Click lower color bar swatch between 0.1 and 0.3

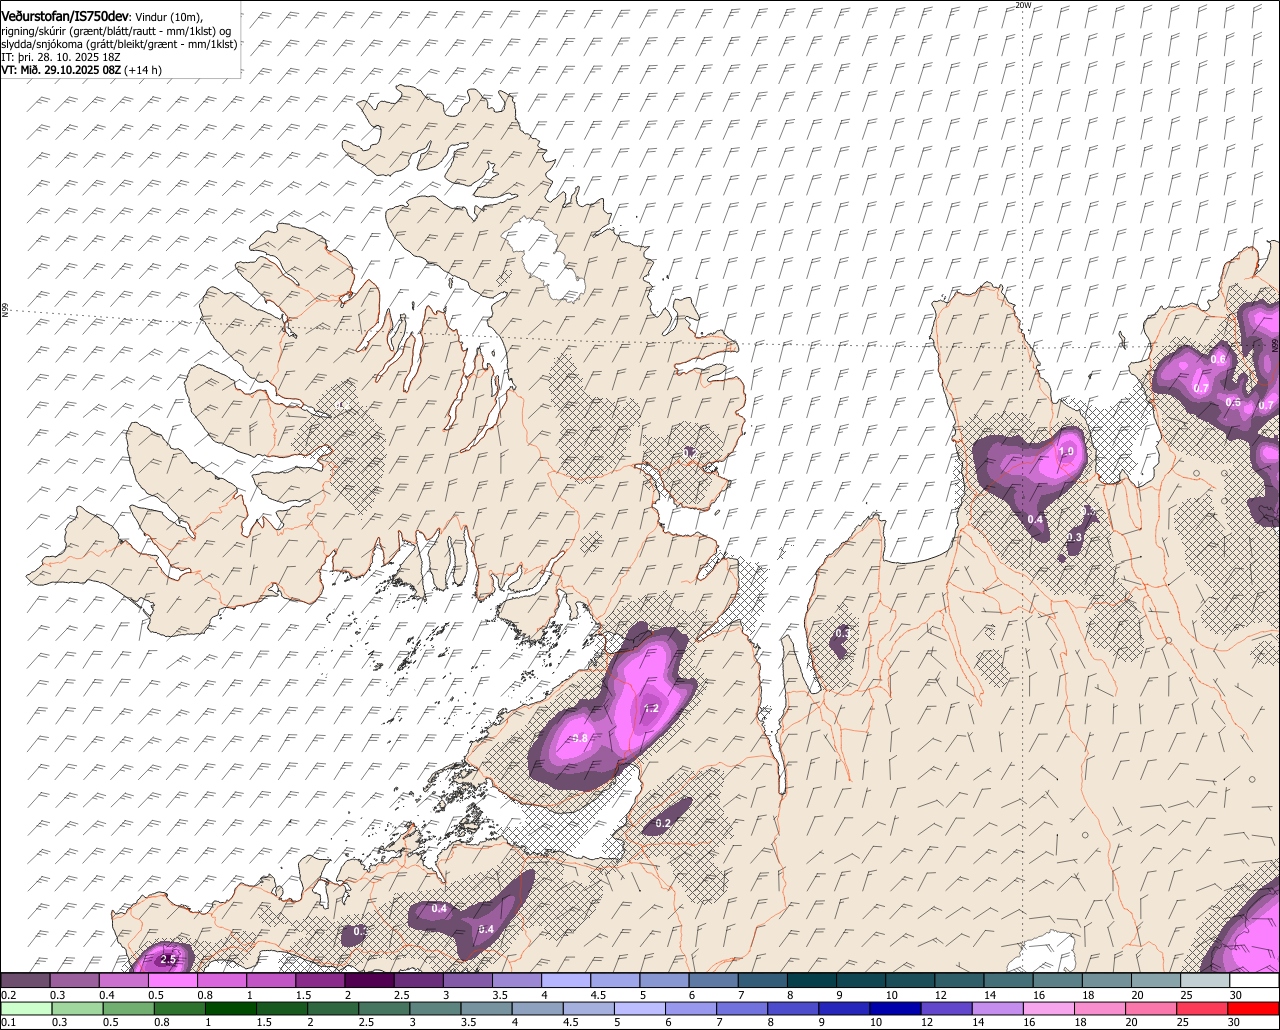[x=26, y=1008]
